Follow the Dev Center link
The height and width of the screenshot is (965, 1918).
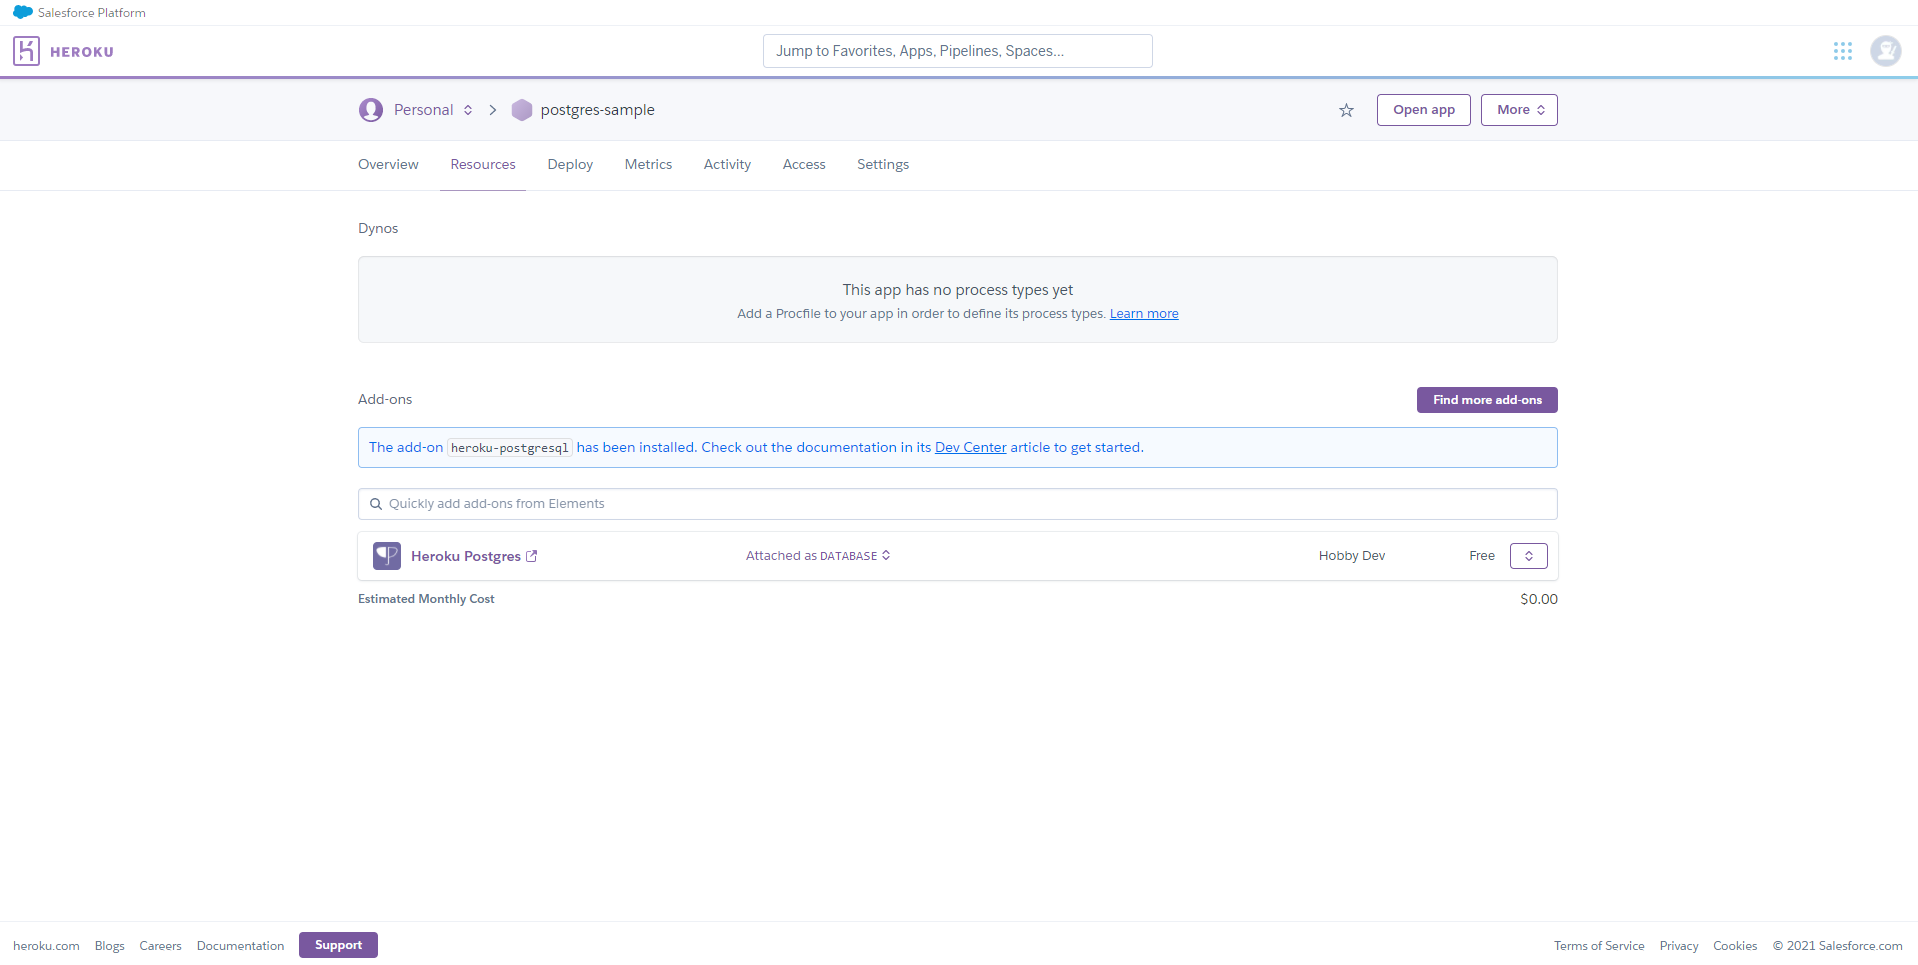(970, 448)
